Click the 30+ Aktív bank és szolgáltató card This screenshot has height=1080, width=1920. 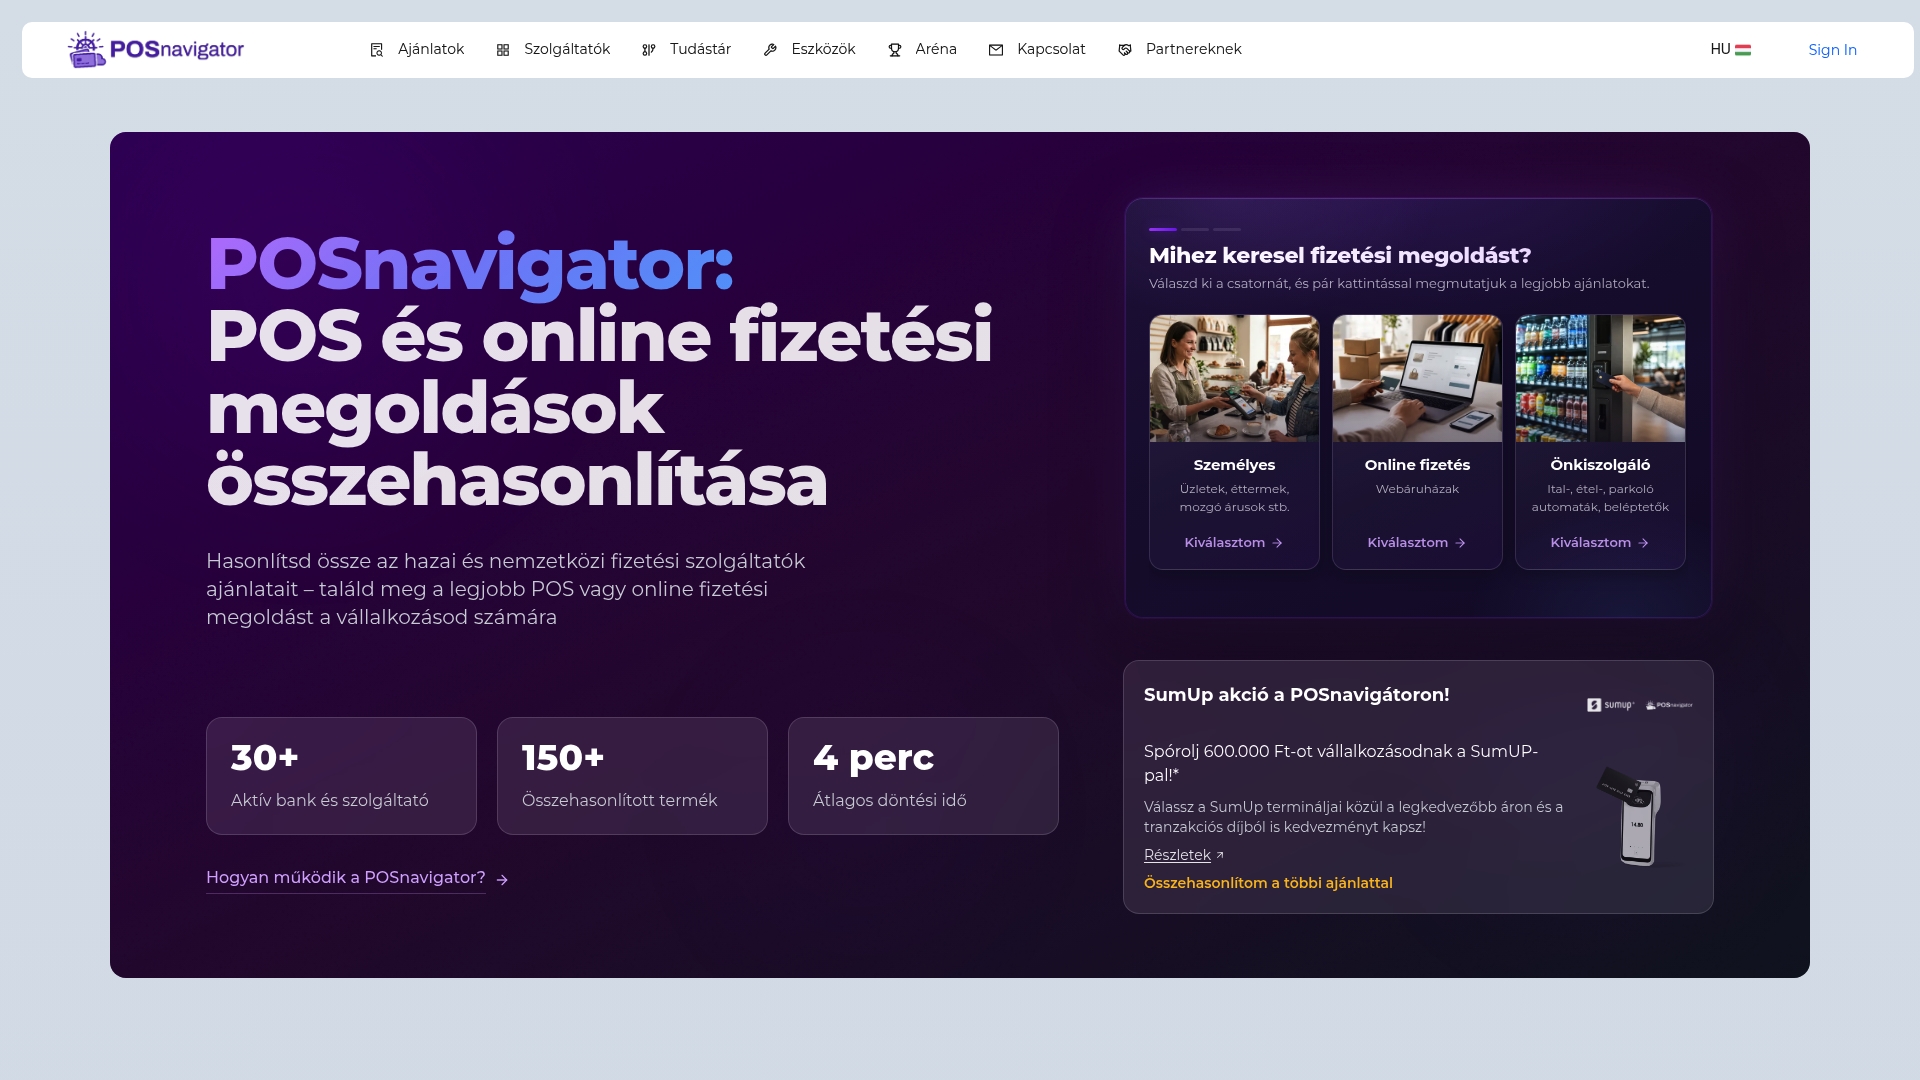tap(341, 776)
